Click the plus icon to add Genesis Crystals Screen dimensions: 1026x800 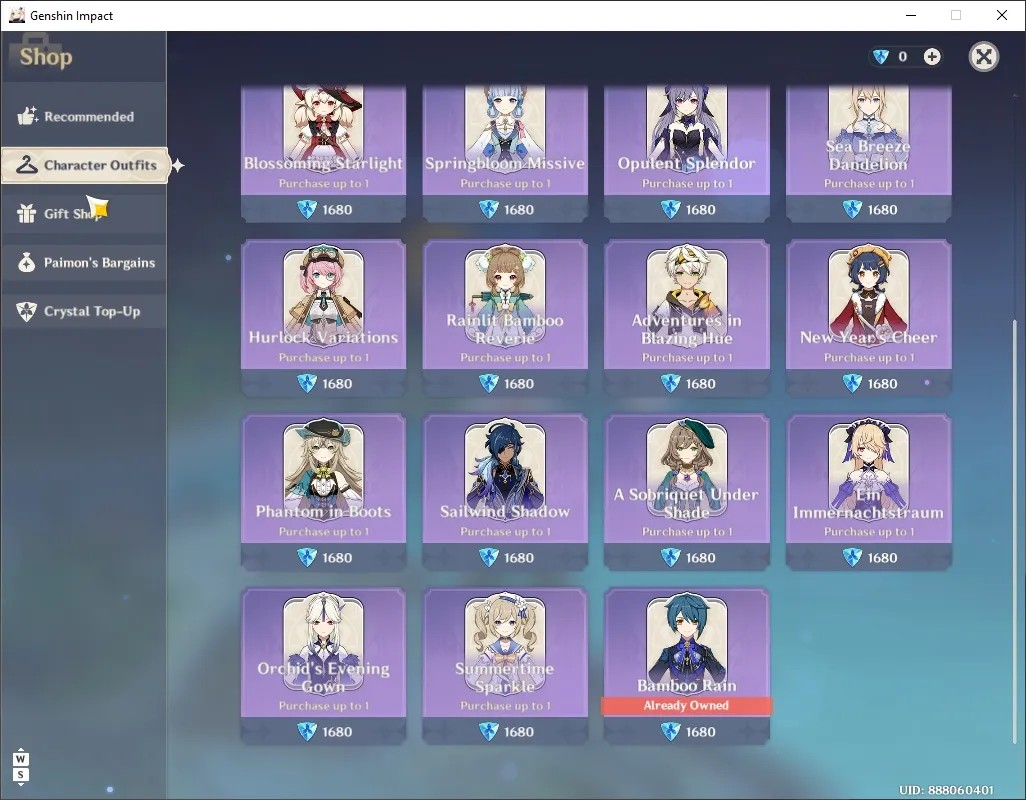point(932,57)
